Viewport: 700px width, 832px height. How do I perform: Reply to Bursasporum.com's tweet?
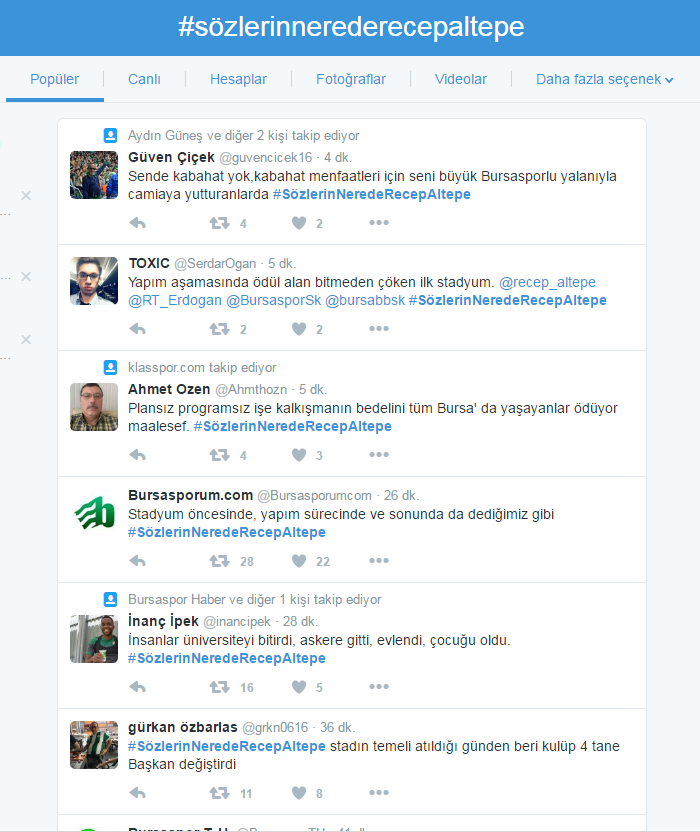tap(137, 561)
